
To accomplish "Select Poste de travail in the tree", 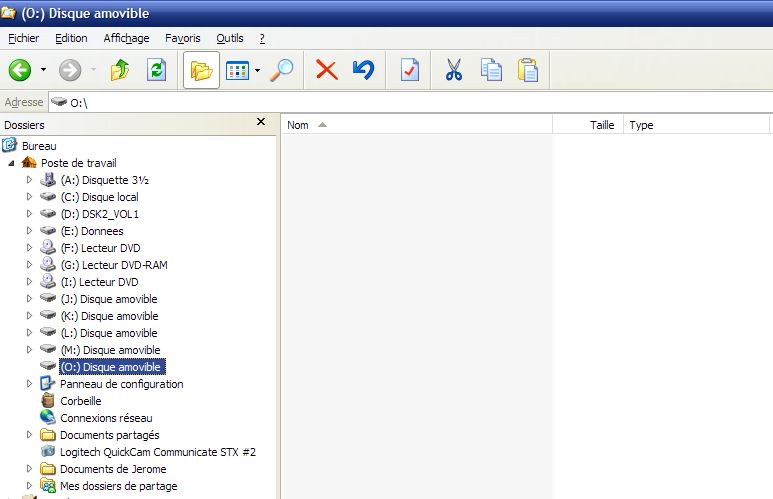I will 79,163.
